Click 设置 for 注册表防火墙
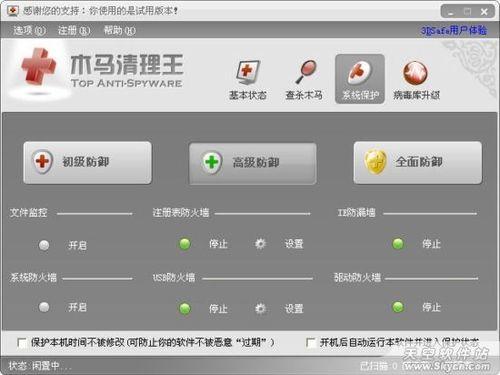The height and width of the screenshot is (375, 500). point(294,244)
